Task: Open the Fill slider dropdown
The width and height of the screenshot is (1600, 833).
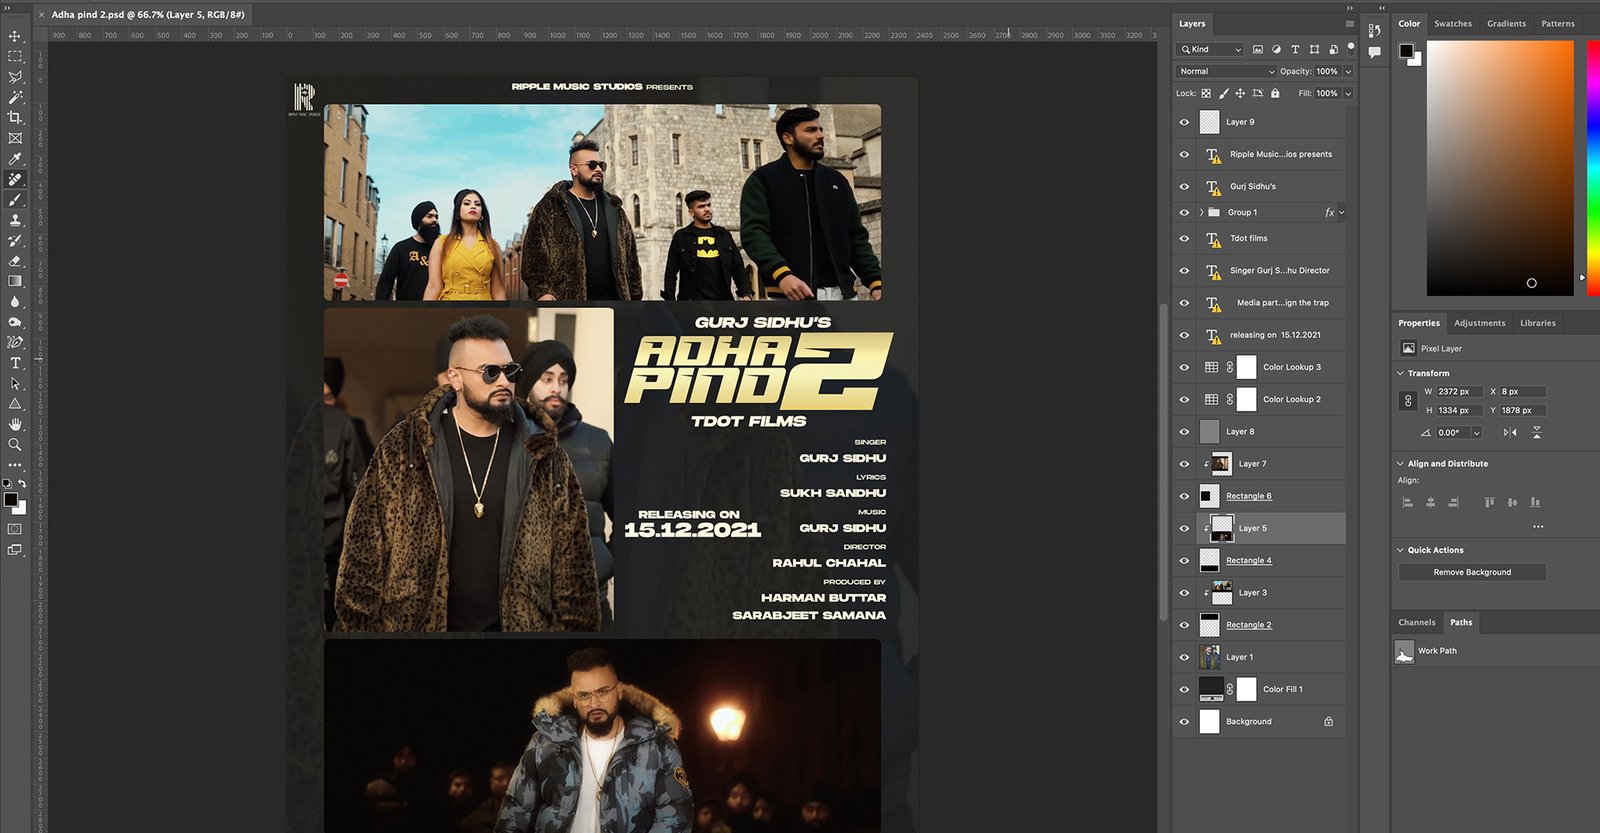Action: [1348, 94]
